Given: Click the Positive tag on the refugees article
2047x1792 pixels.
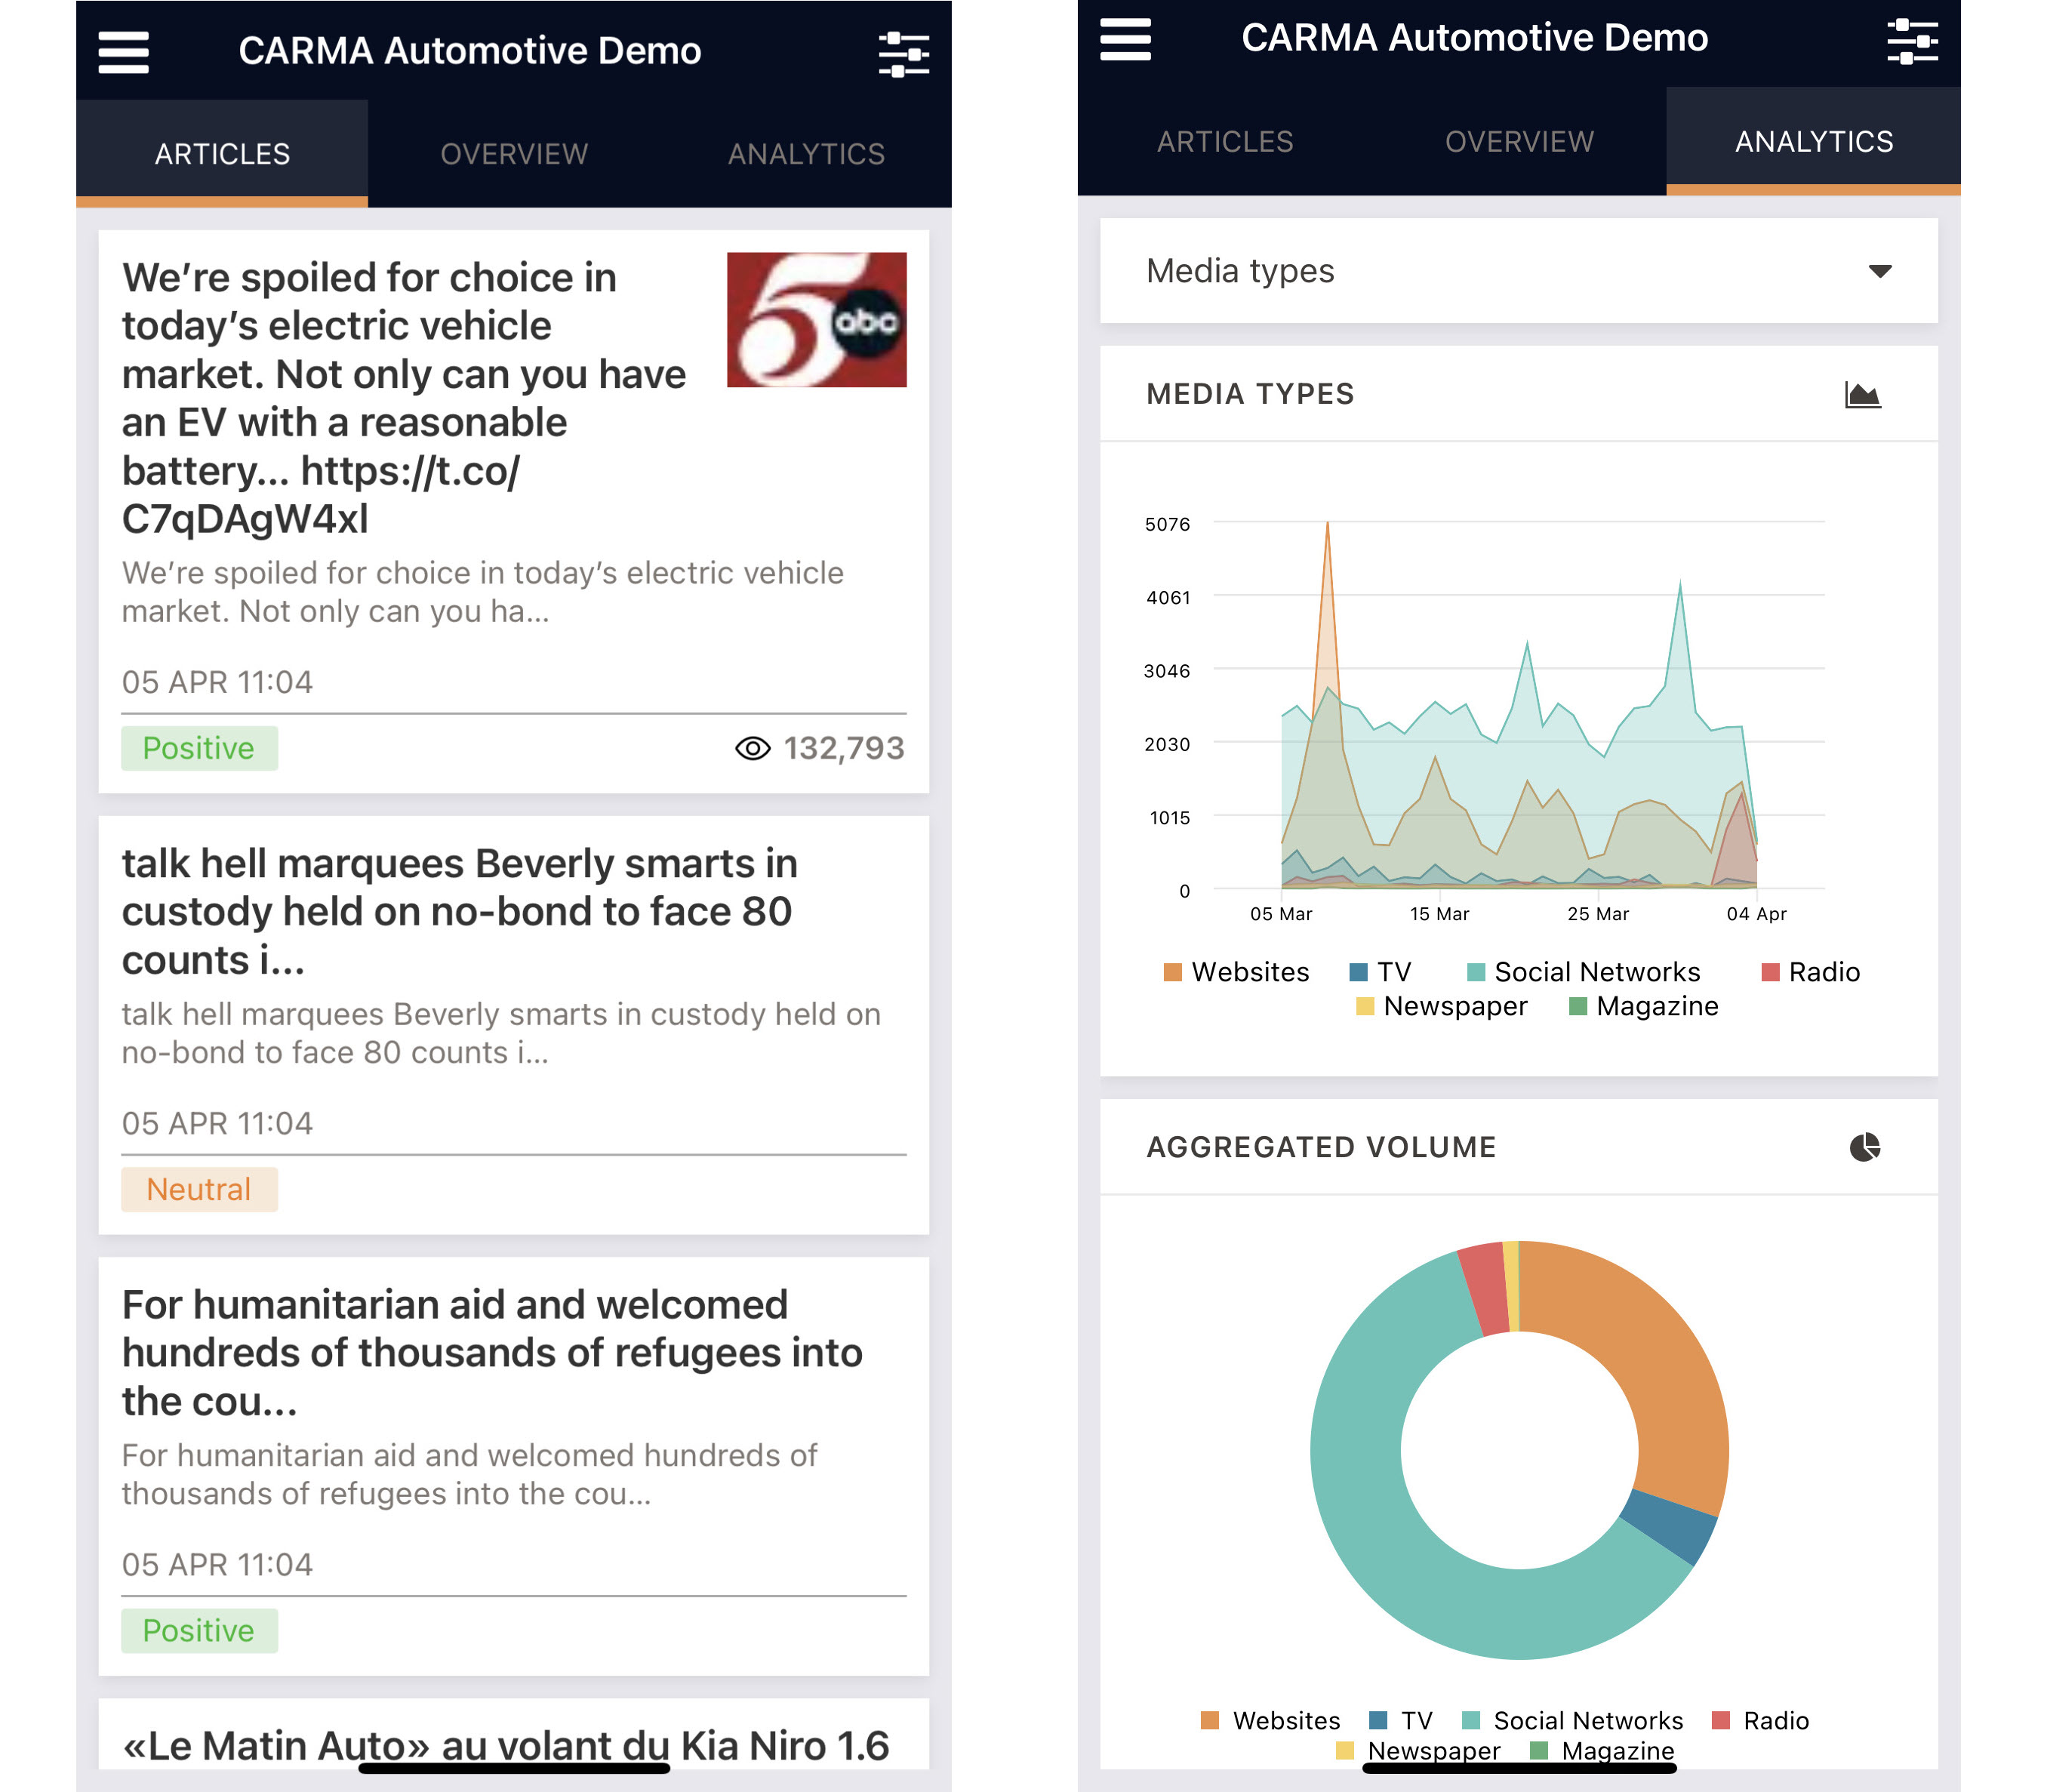Looking at the screenshot, I should click(x=198, y=1630).
